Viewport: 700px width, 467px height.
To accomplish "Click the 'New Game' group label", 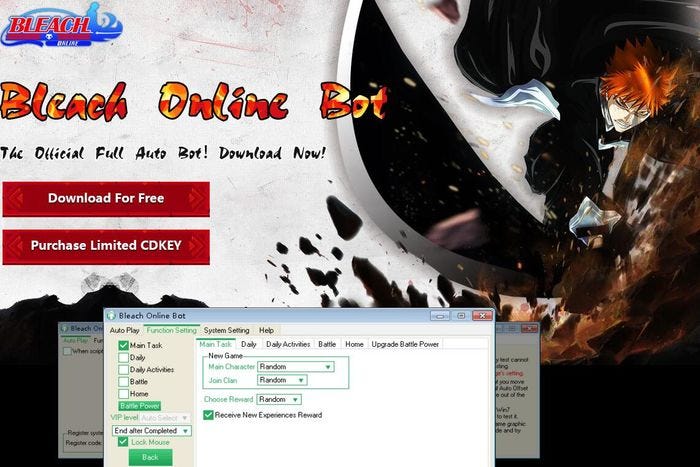I will (225, 356).
